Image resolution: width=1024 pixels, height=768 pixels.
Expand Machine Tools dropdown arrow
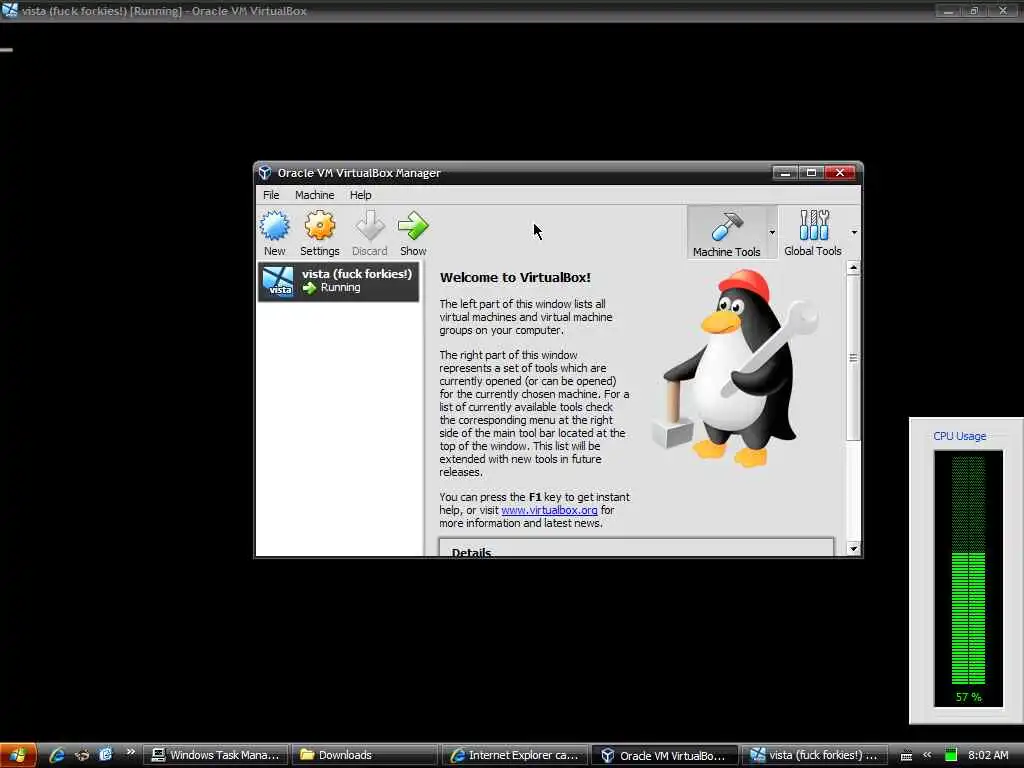[772, 232]
